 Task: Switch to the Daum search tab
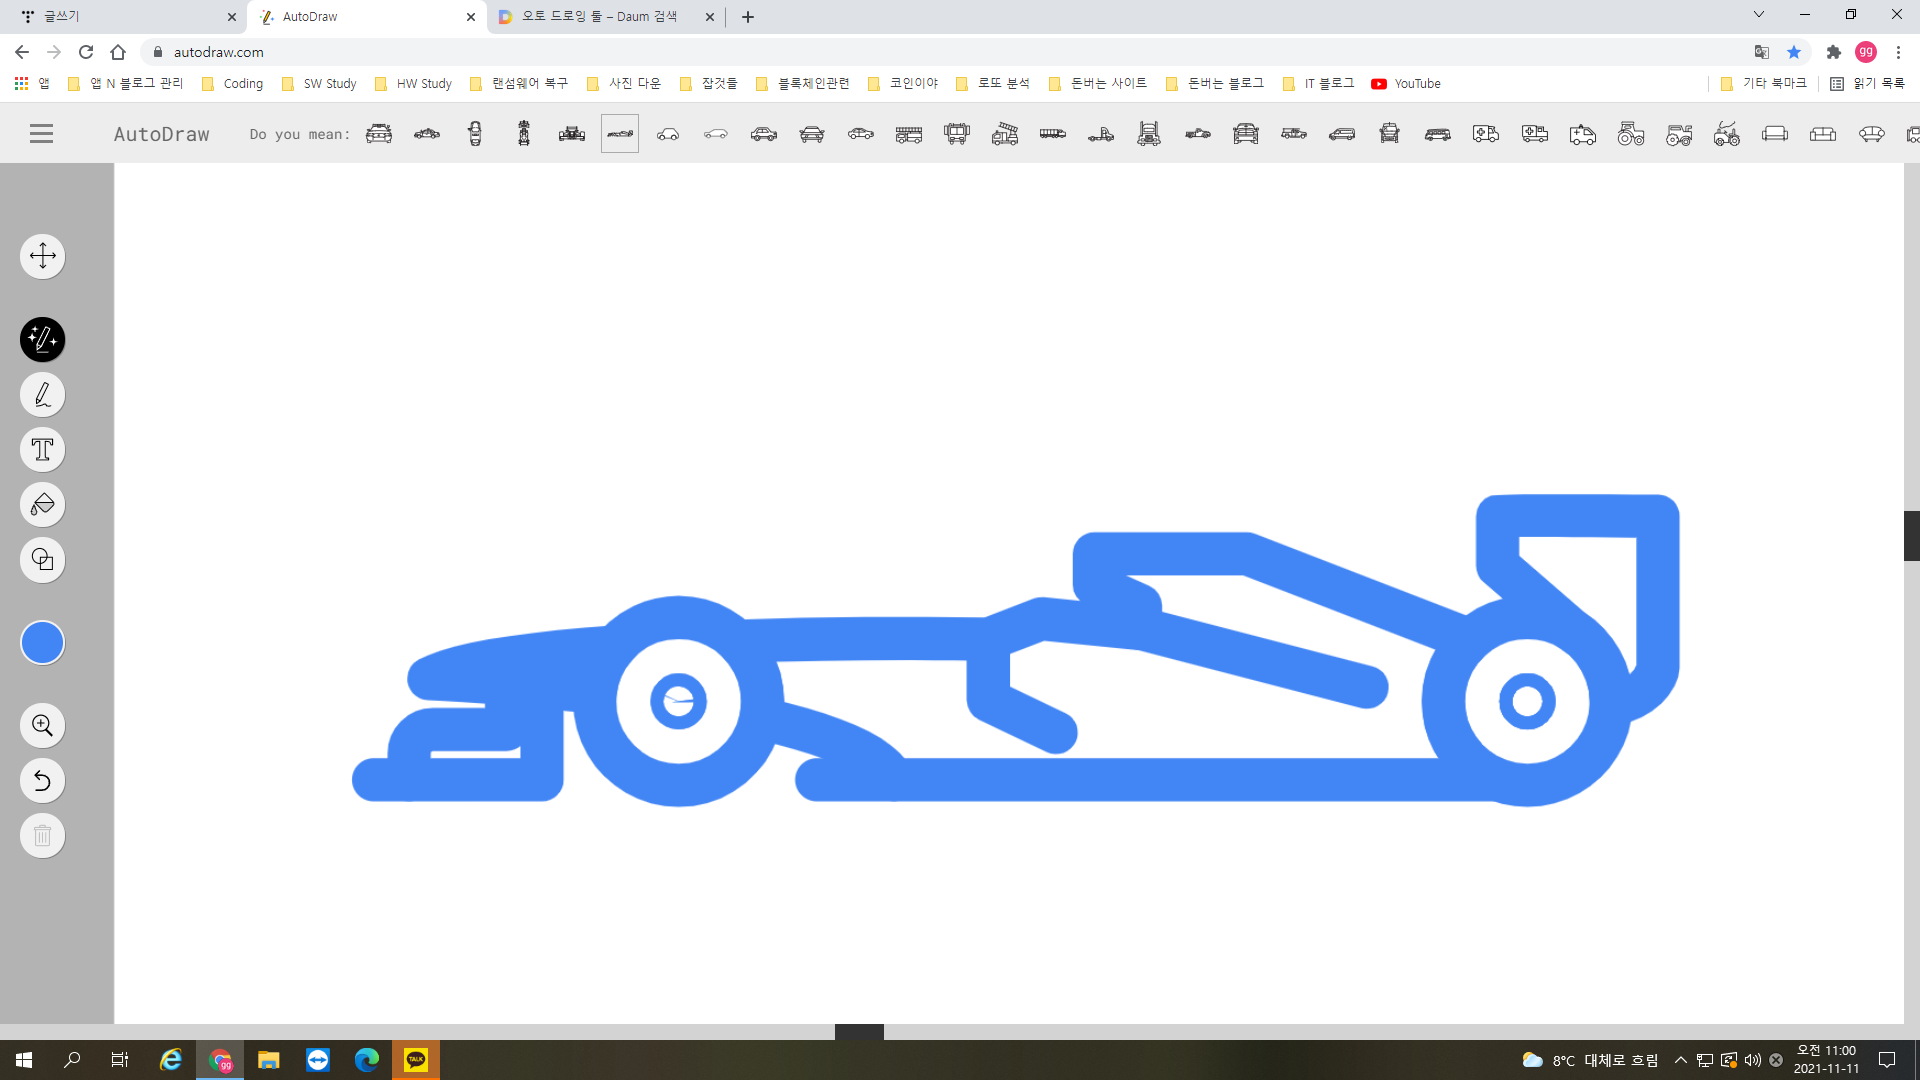click(600, 17)
